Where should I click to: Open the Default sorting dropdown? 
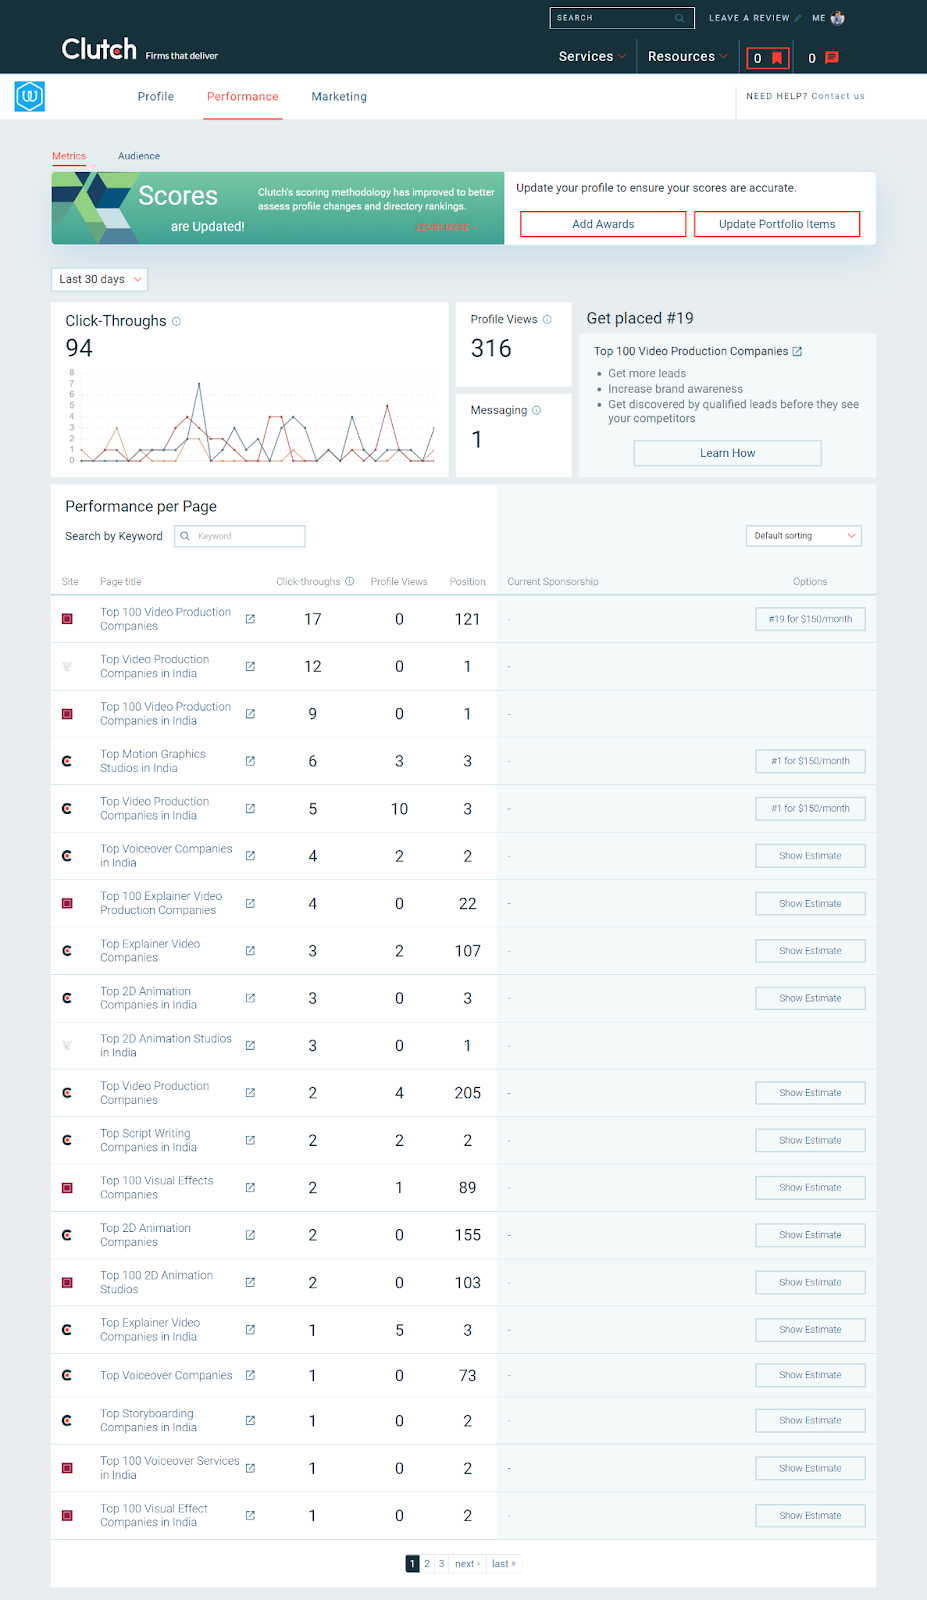tap(803, 536)
